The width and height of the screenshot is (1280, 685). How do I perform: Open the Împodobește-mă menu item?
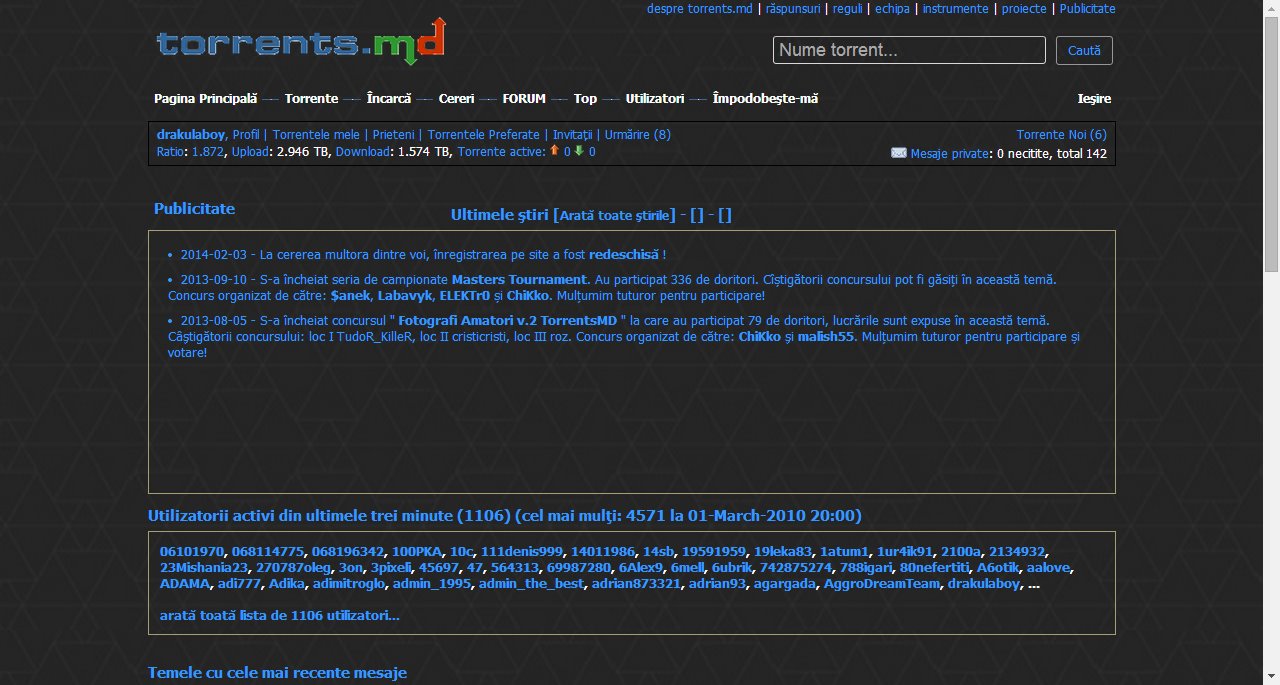click(x=765, y=99)
